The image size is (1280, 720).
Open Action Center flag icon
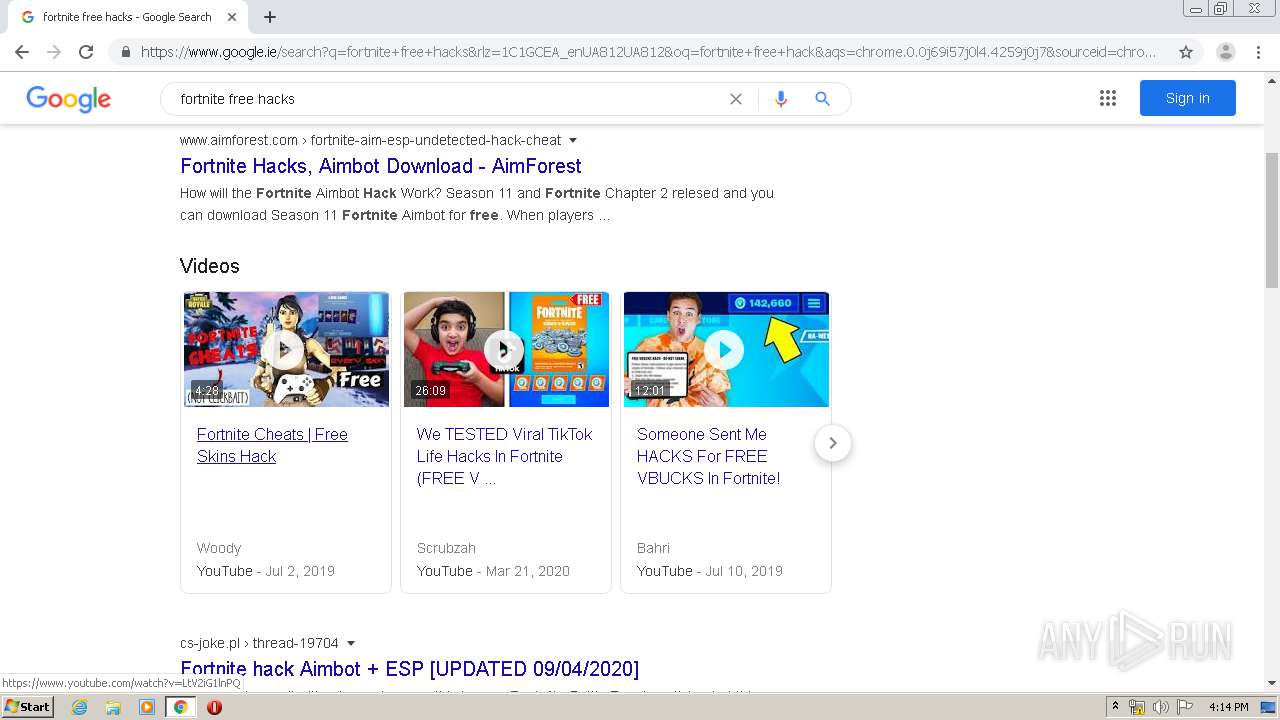(x=1185, y=707)
